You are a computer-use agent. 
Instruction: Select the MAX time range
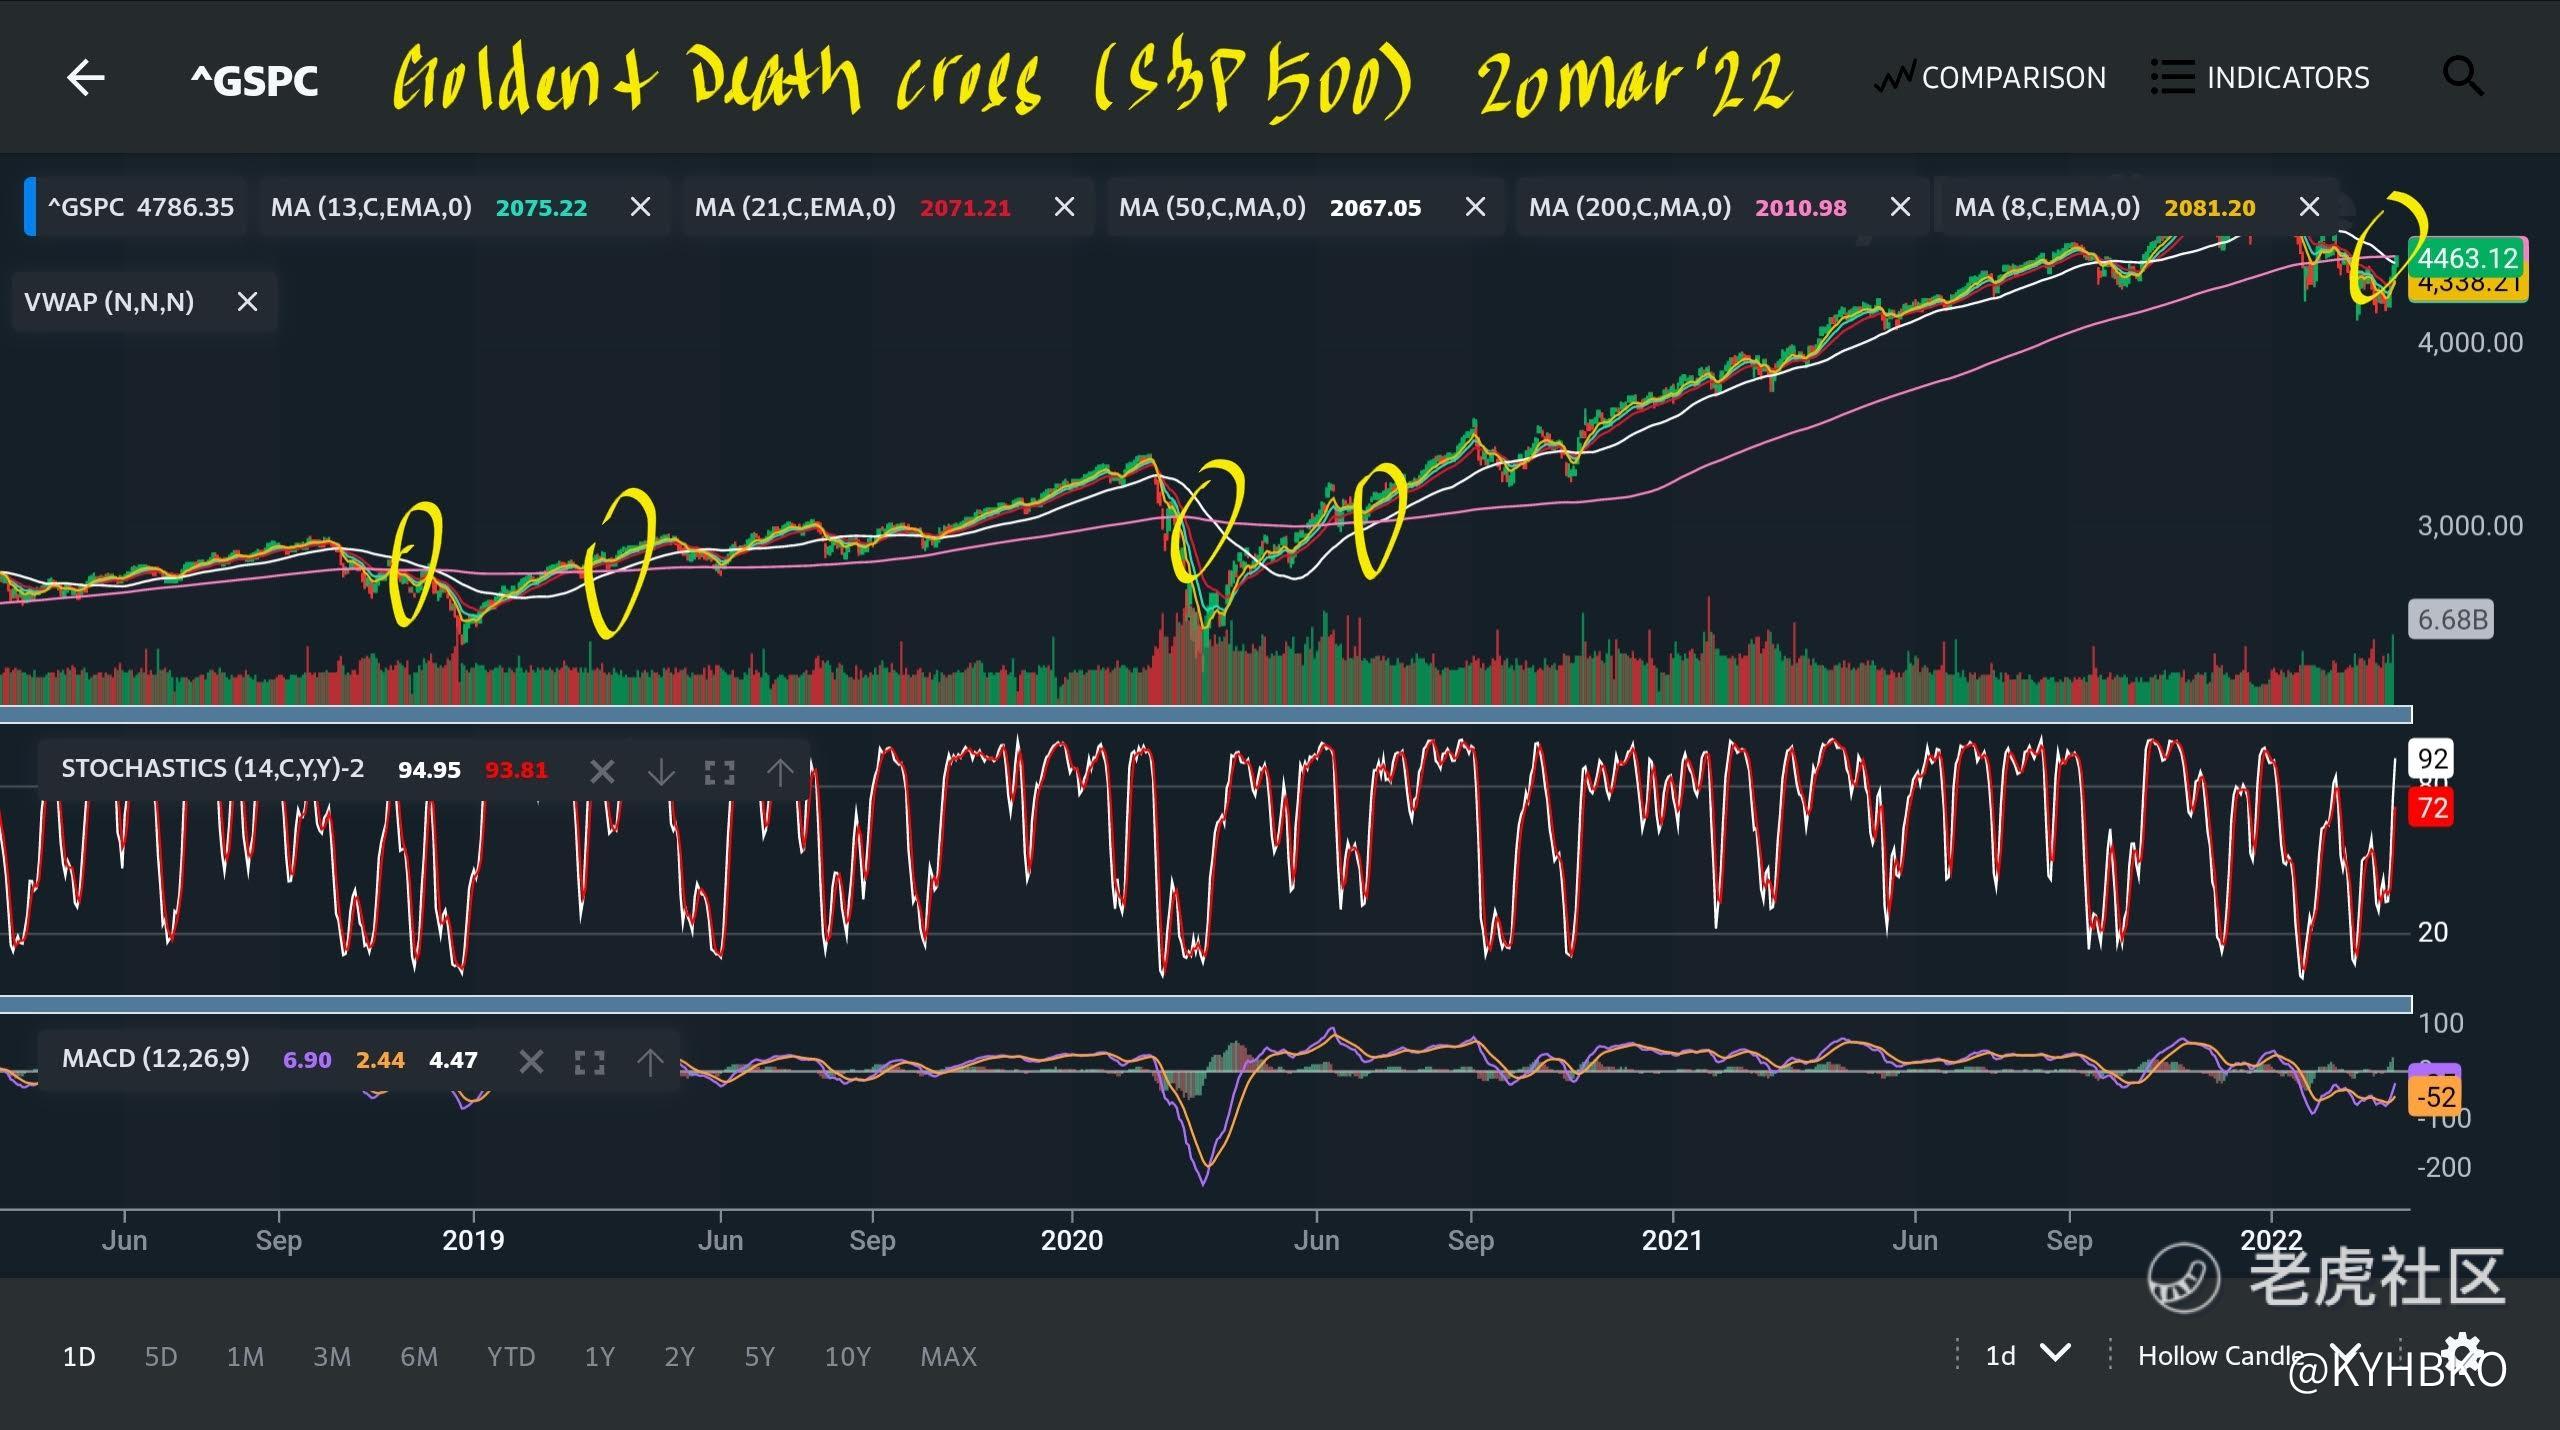pos(947,1357)
